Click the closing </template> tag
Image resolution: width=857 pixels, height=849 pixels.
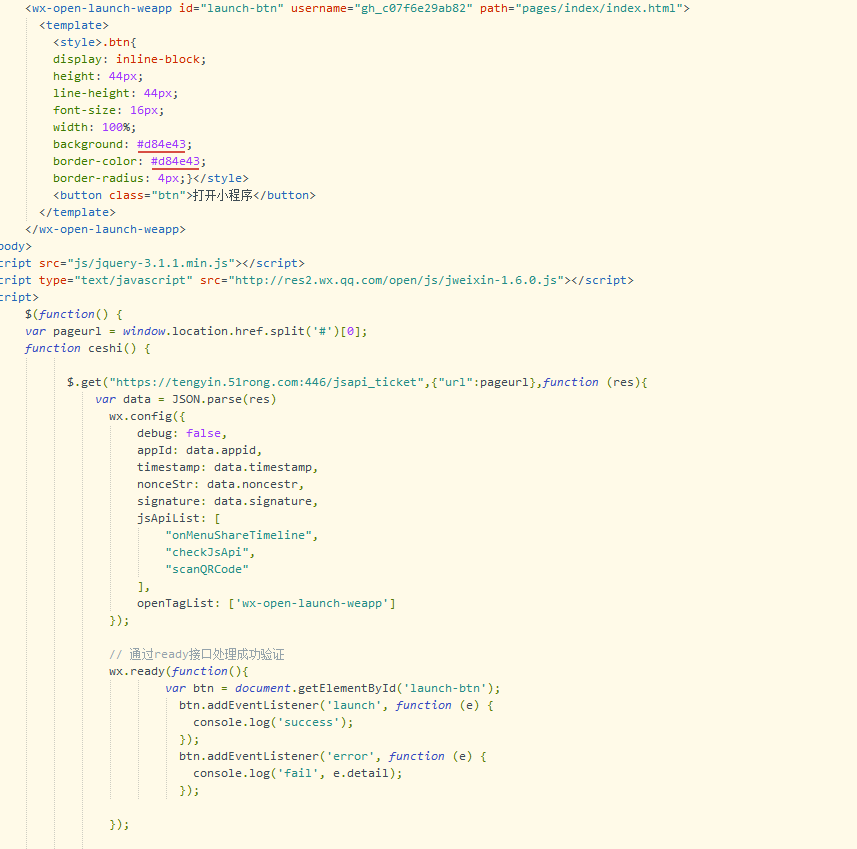[77, 212]
